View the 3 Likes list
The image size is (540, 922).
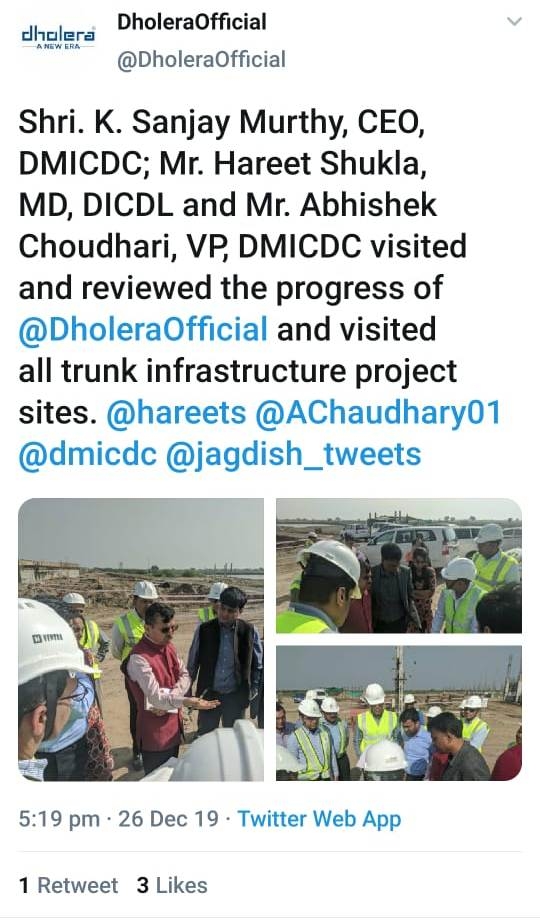(x=172, y=885)
